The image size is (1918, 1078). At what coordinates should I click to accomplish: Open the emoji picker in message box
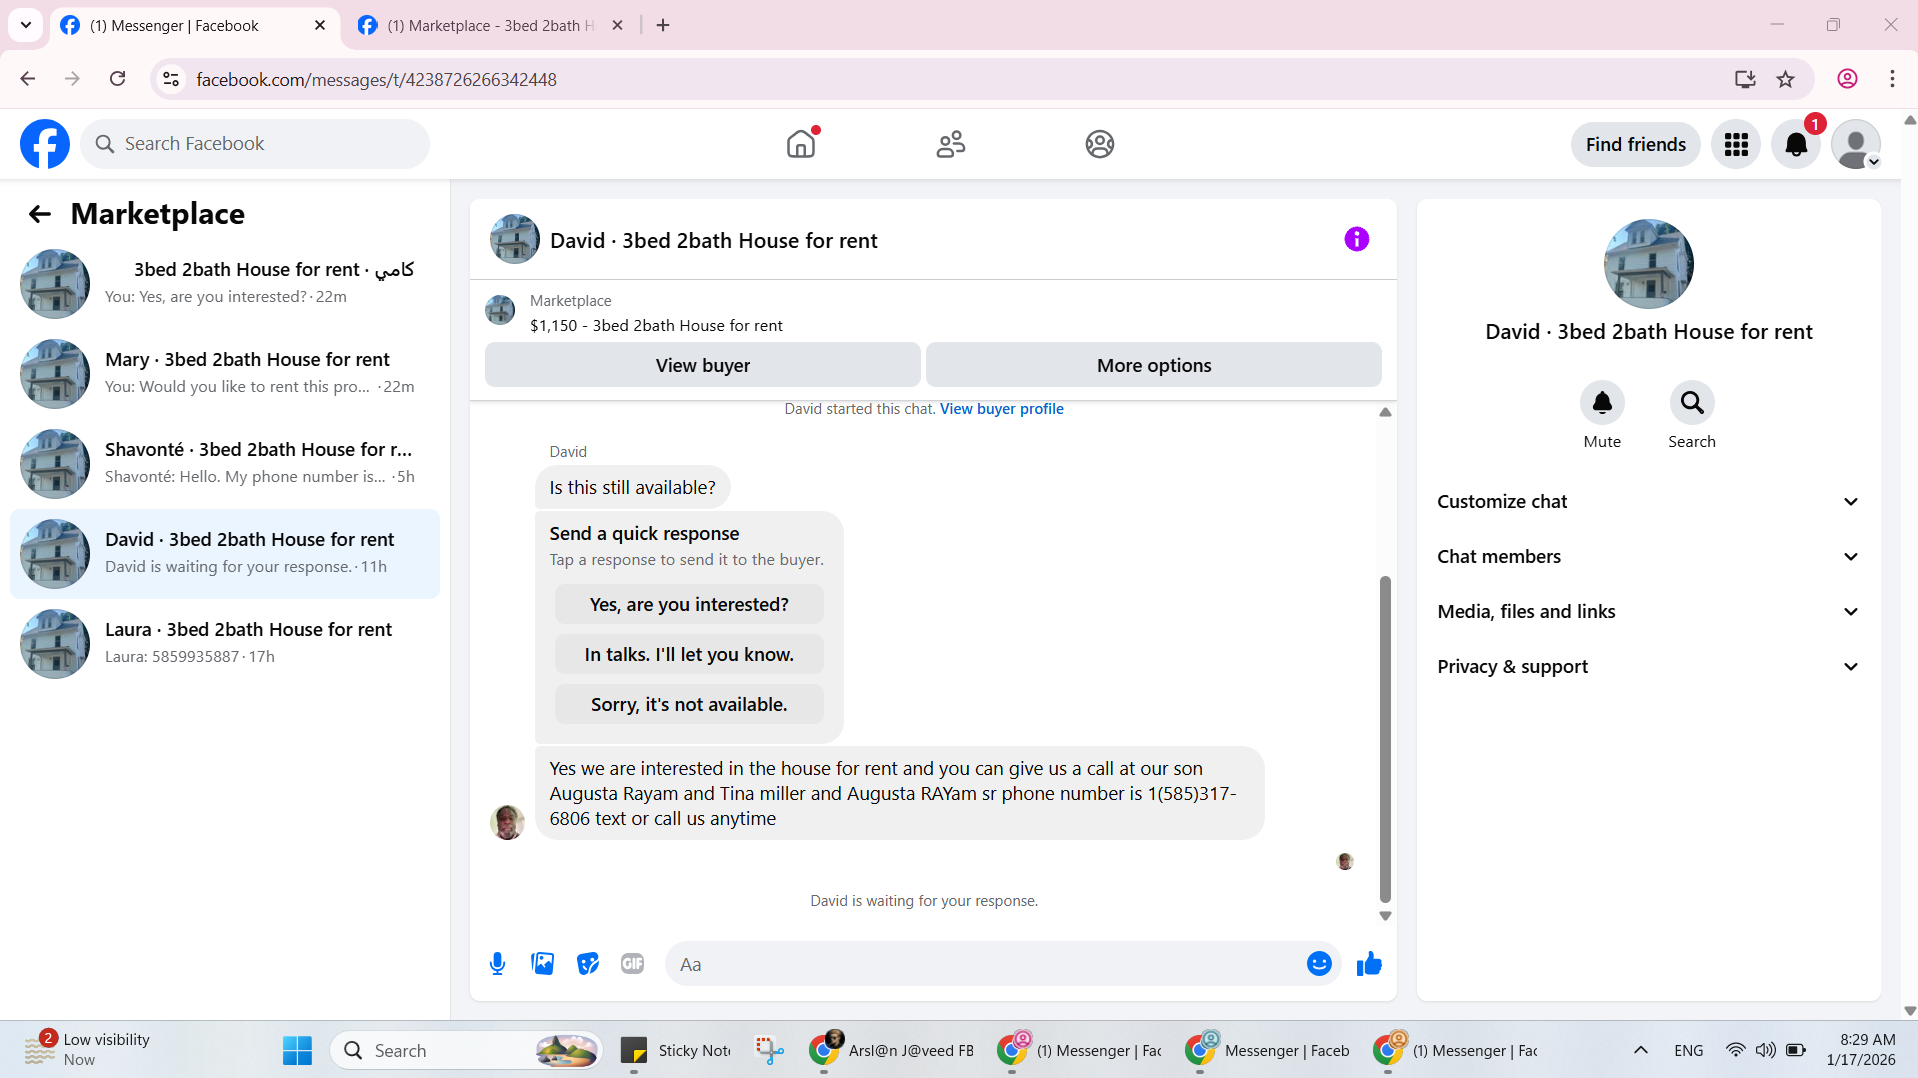(1319, 964)
